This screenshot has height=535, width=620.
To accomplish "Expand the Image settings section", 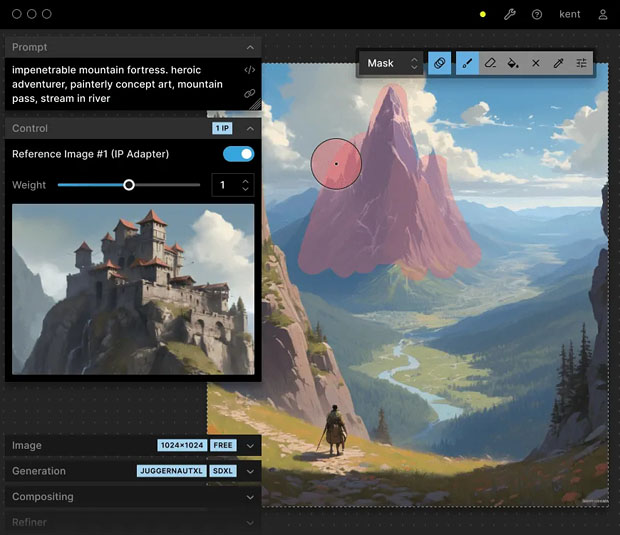I will coord(250,446).
